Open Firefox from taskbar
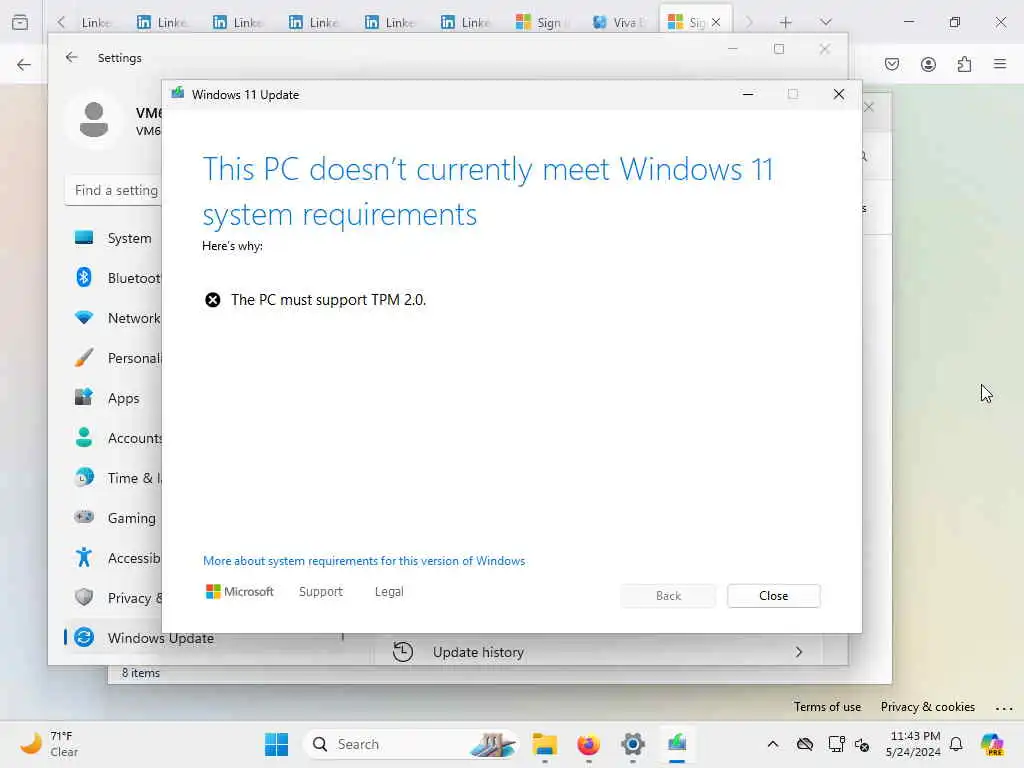The height and width of the screenshot is (768, 1024). click(x=588, y=744)
